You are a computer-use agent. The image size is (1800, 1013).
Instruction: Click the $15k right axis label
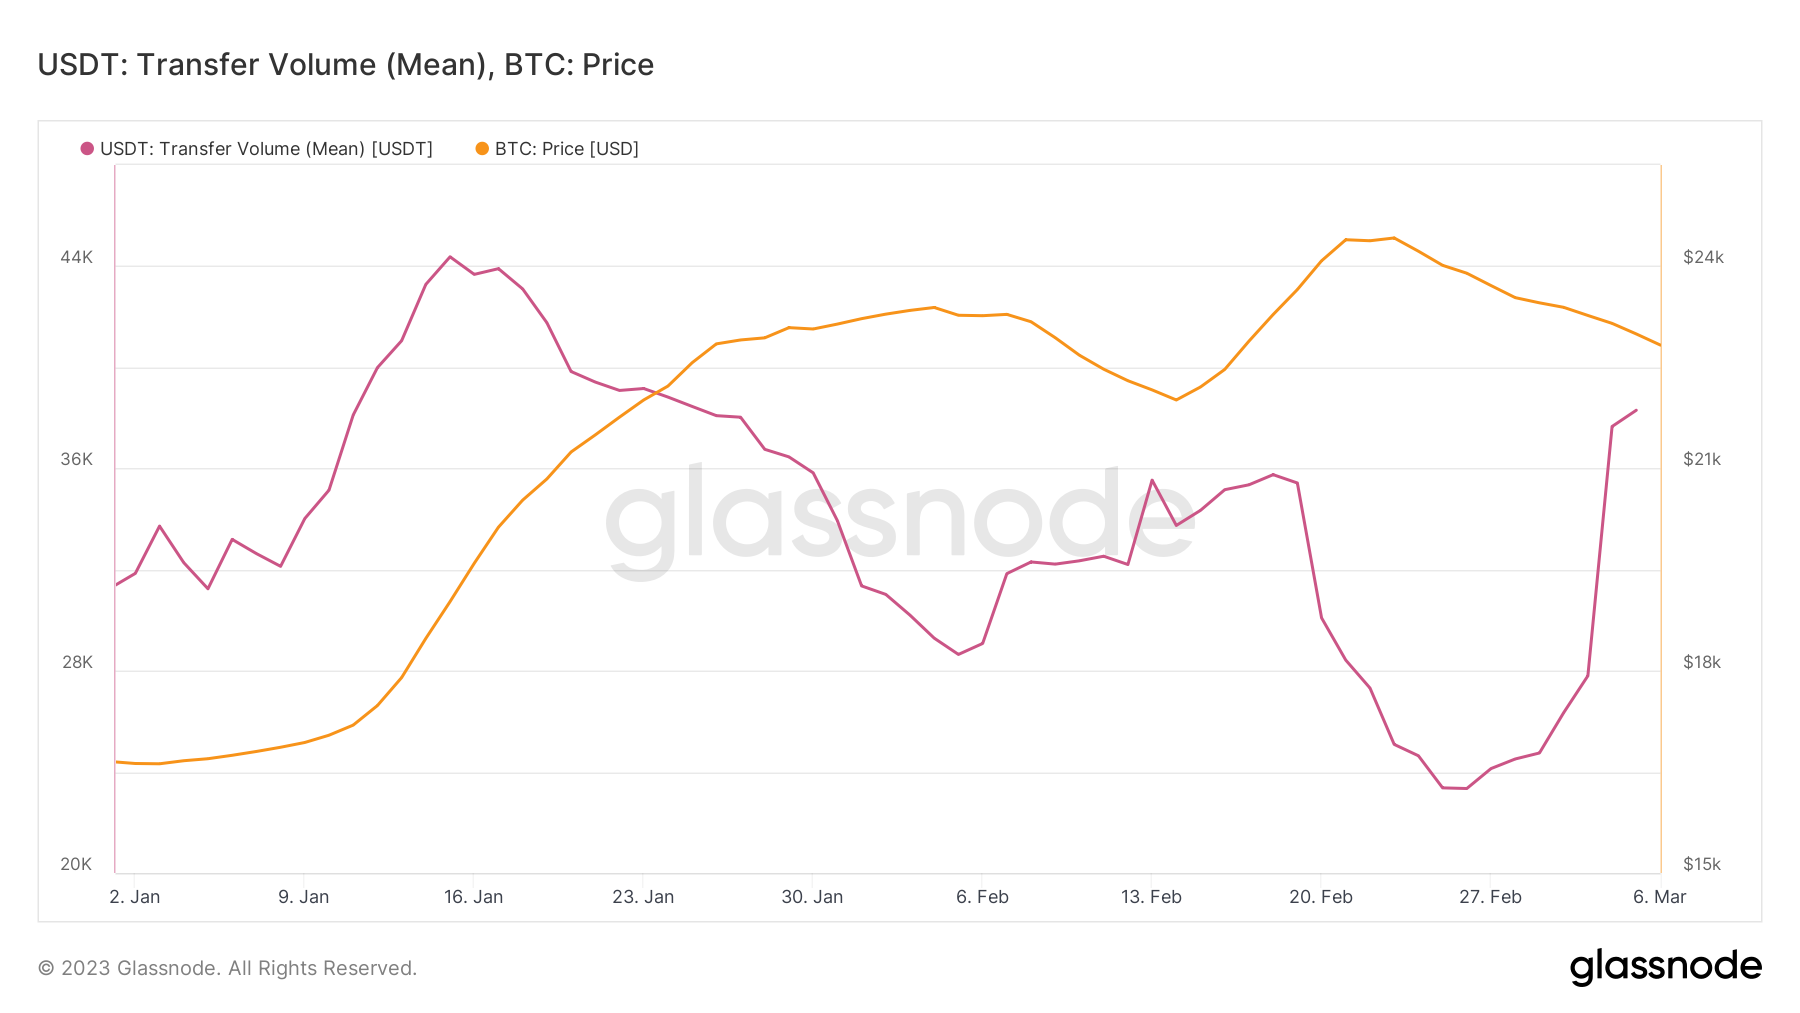(x=1702, y=864)
